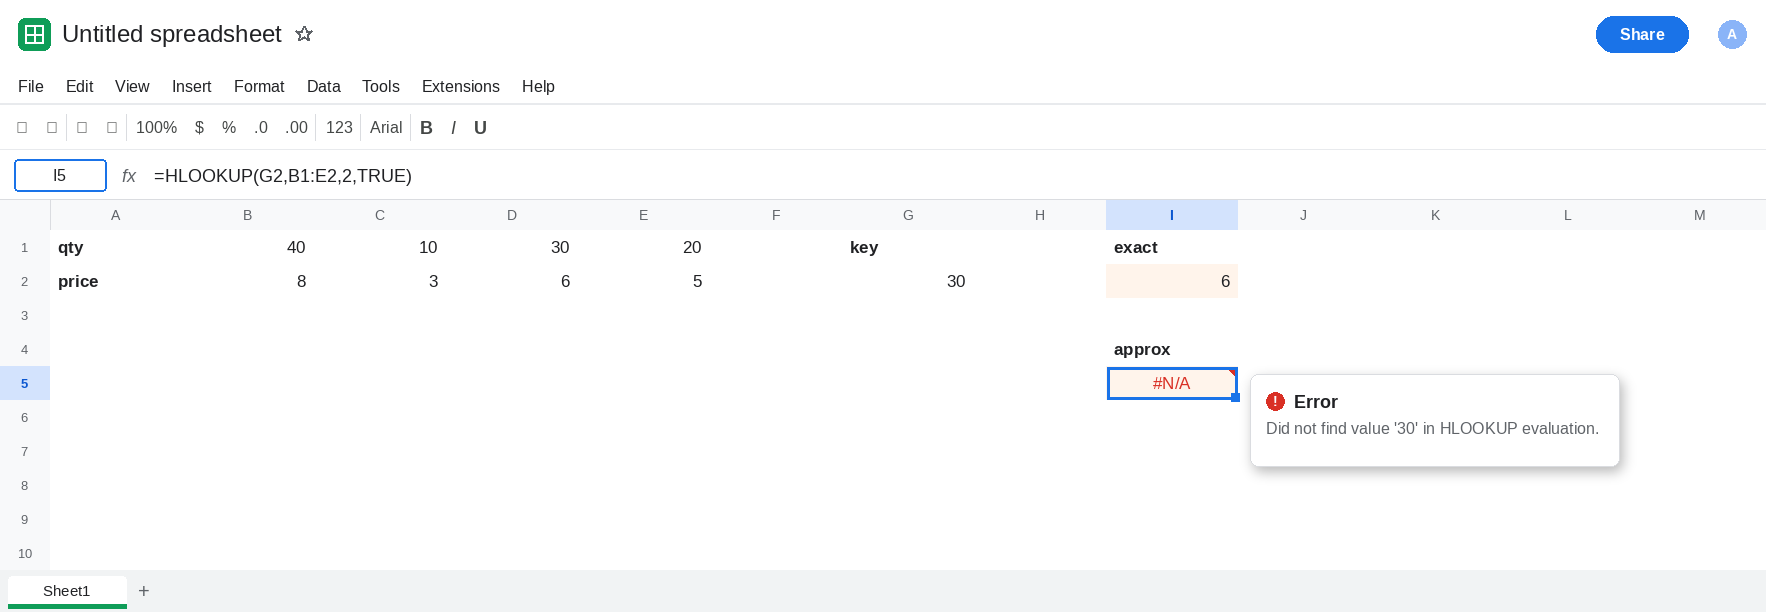Click the Share button

(1642, 34)
